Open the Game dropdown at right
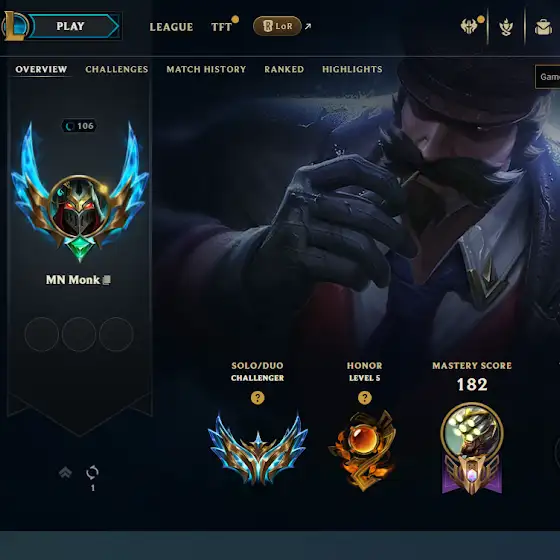This screenshot has width=560, height=560. pos(548,77)
